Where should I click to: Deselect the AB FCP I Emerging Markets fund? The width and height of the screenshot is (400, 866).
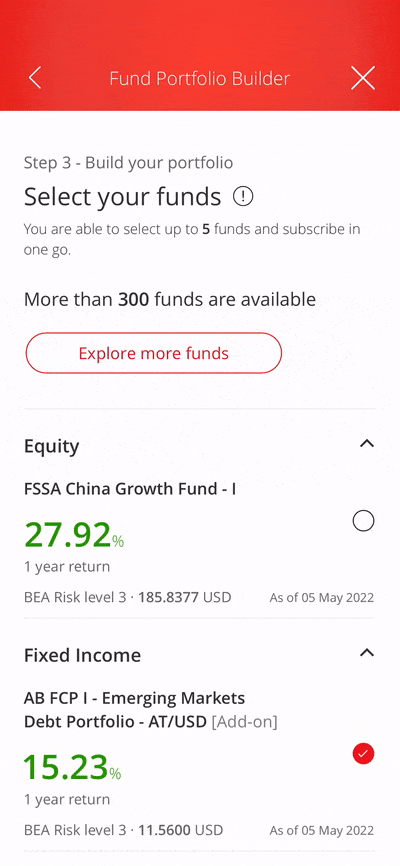(x=364, y=753)
